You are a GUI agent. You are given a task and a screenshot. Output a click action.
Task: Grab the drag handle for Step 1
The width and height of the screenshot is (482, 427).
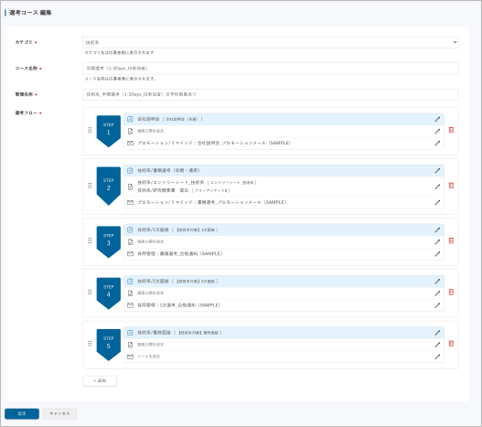[90, 130]
